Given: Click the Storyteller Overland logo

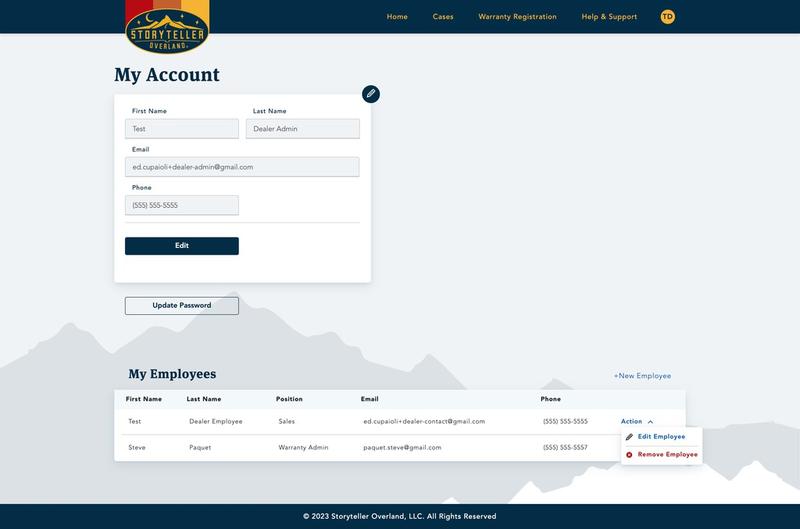Looking at the screenshot, I should (x=167, y=27).
